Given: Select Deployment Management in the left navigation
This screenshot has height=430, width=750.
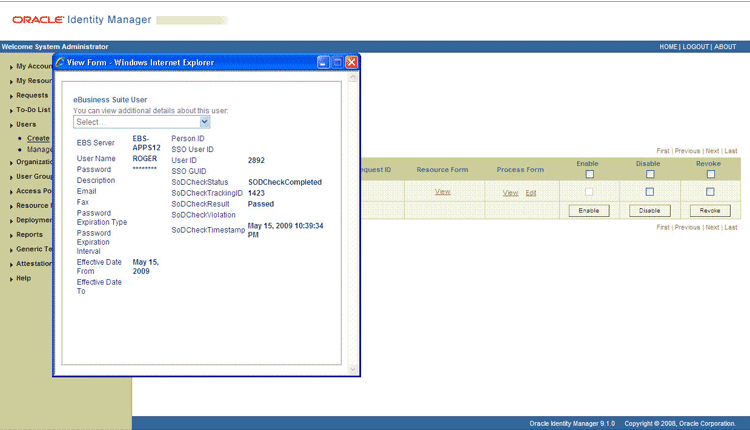Looking at the screenshot, I should 34,220.
